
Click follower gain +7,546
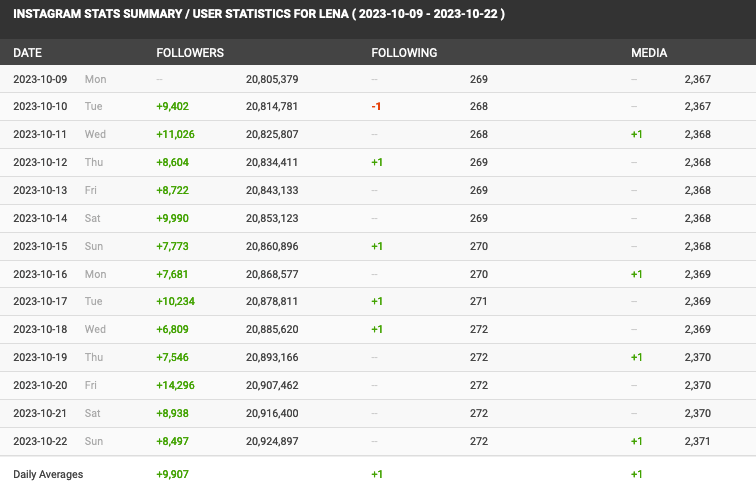[x=173, y=357]
